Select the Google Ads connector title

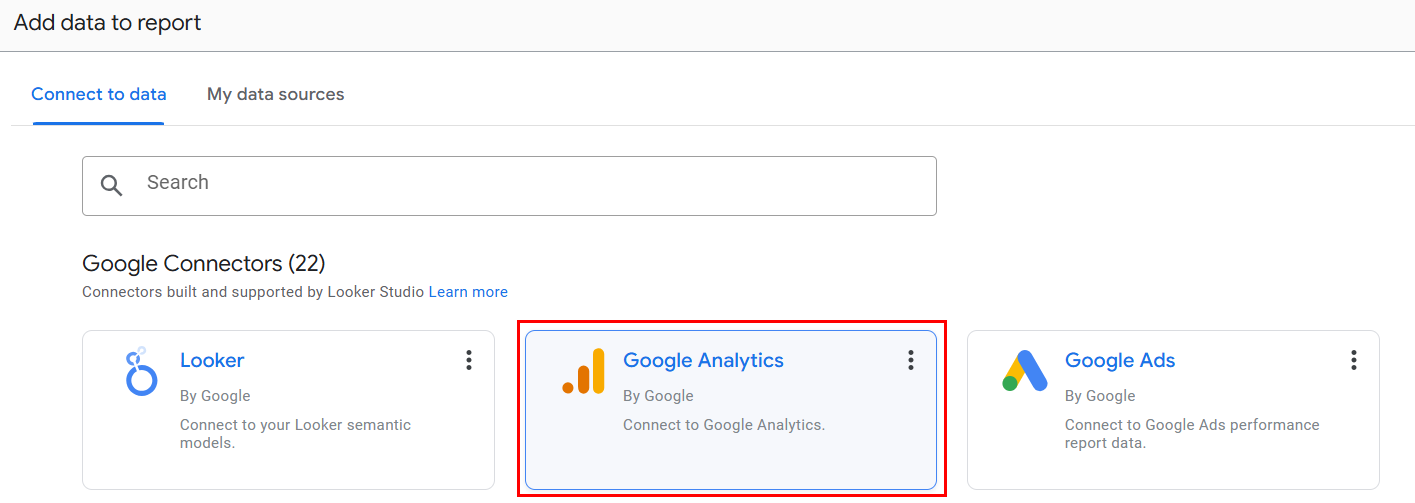click(1120, 360)
